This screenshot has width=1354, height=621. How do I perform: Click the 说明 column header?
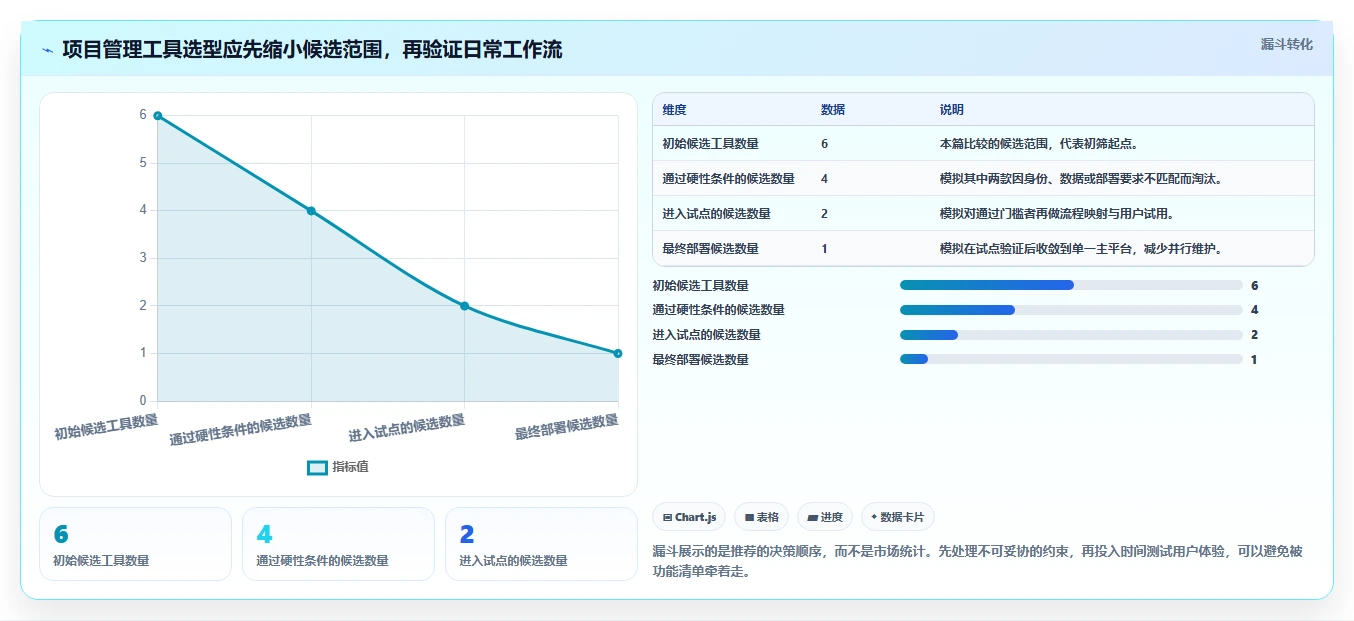(x=951, y=110)
